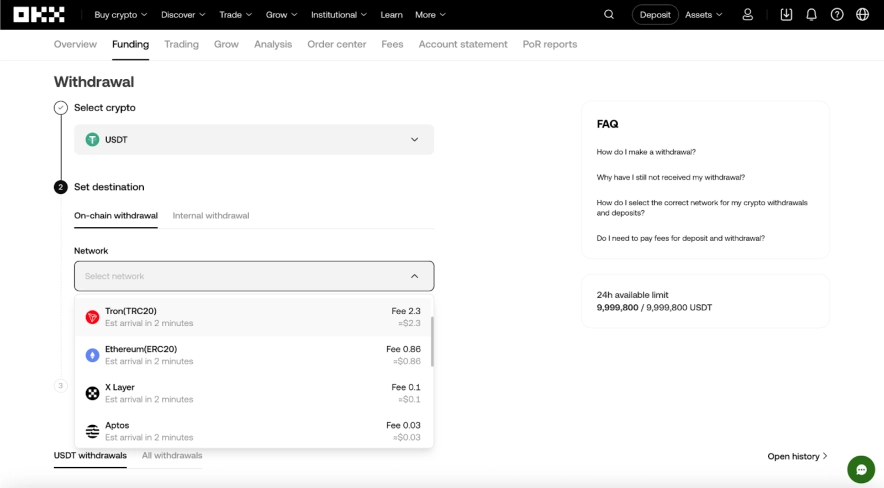
Task: Open the help question mark icon
Action: click(x=837, y=15)
